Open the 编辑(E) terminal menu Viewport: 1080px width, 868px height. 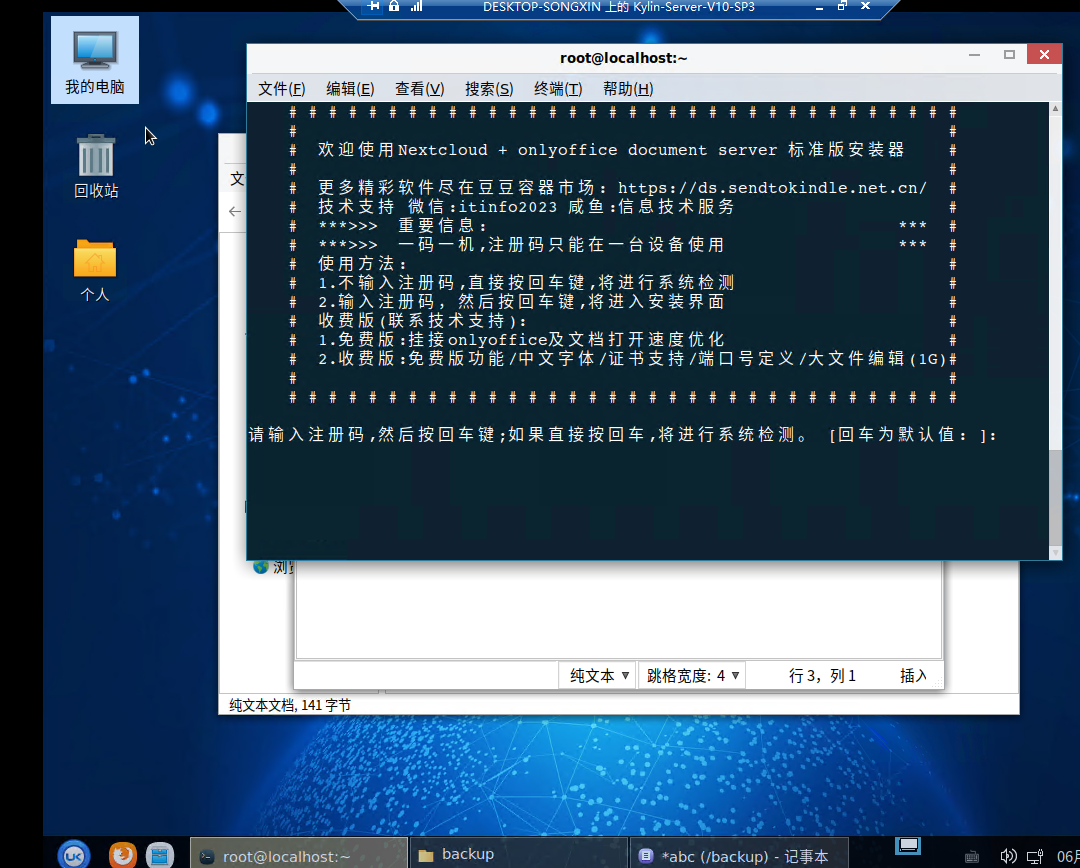click(350, 89)
